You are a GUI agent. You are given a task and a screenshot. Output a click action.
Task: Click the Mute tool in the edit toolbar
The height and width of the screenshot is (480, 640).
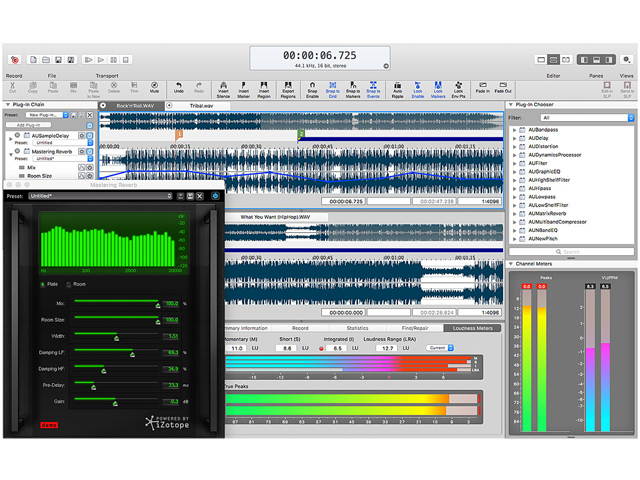click(154, 87)
